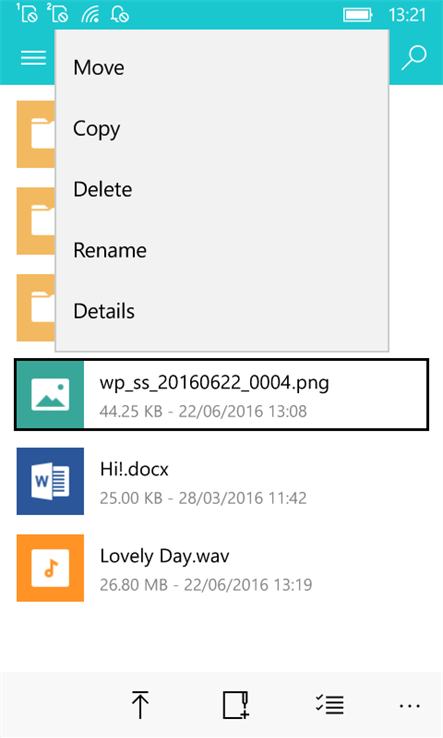Open the Word document icon for Hi!.docx
The width and height of the screenshot is (443, 738).
click(x=50, y=481)
